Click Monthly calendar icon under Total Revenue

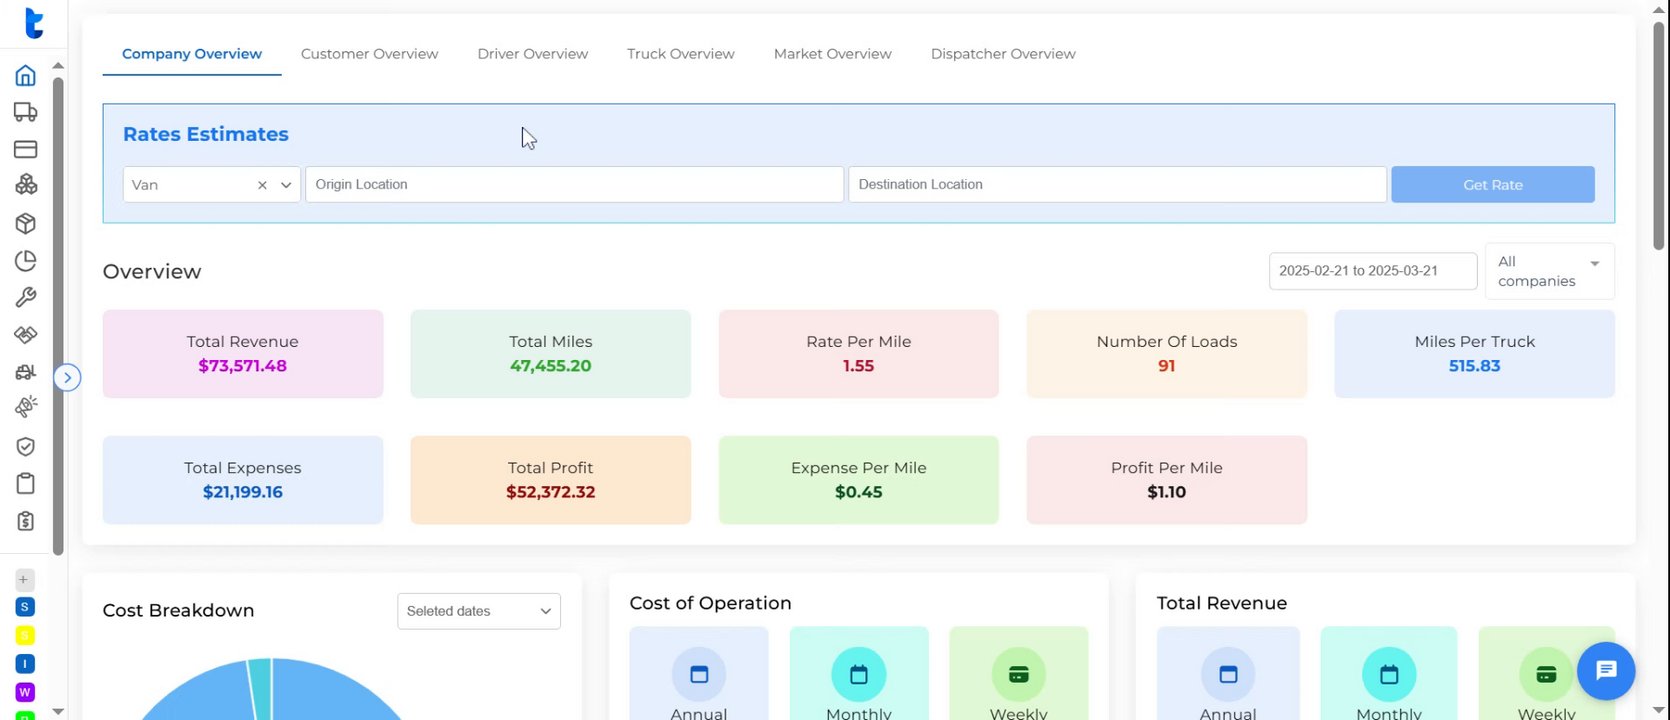tap(1389, 674)
